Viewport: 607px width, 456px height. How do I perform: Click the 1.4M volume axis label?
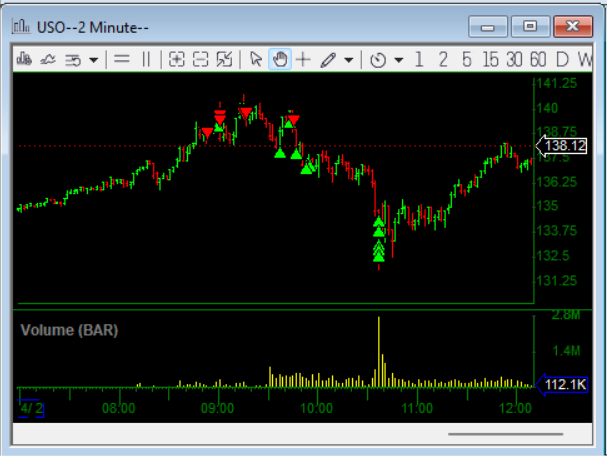pyautogui.click(x=566, y=351)
